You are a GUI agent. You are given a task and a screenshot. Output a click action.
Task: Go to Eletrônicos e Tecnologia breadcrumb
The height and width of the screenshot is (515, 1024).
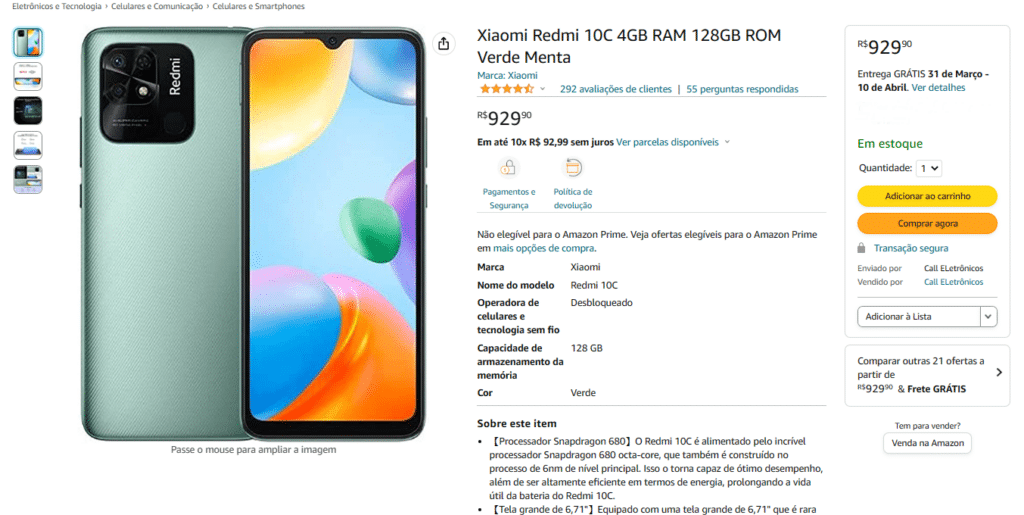coord(57,7)
